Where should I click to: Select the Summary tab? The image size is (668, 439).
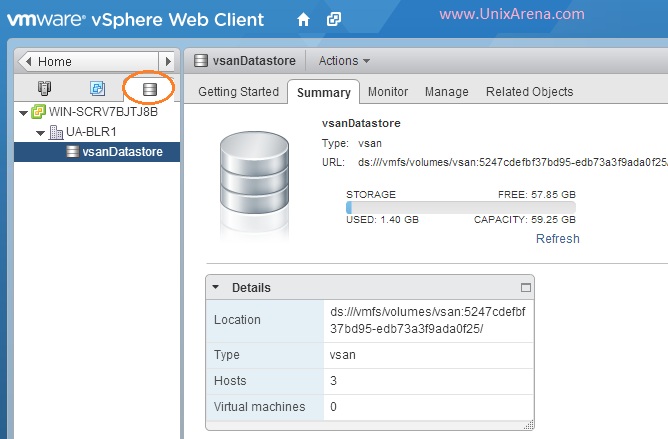(x=324, y=92)
